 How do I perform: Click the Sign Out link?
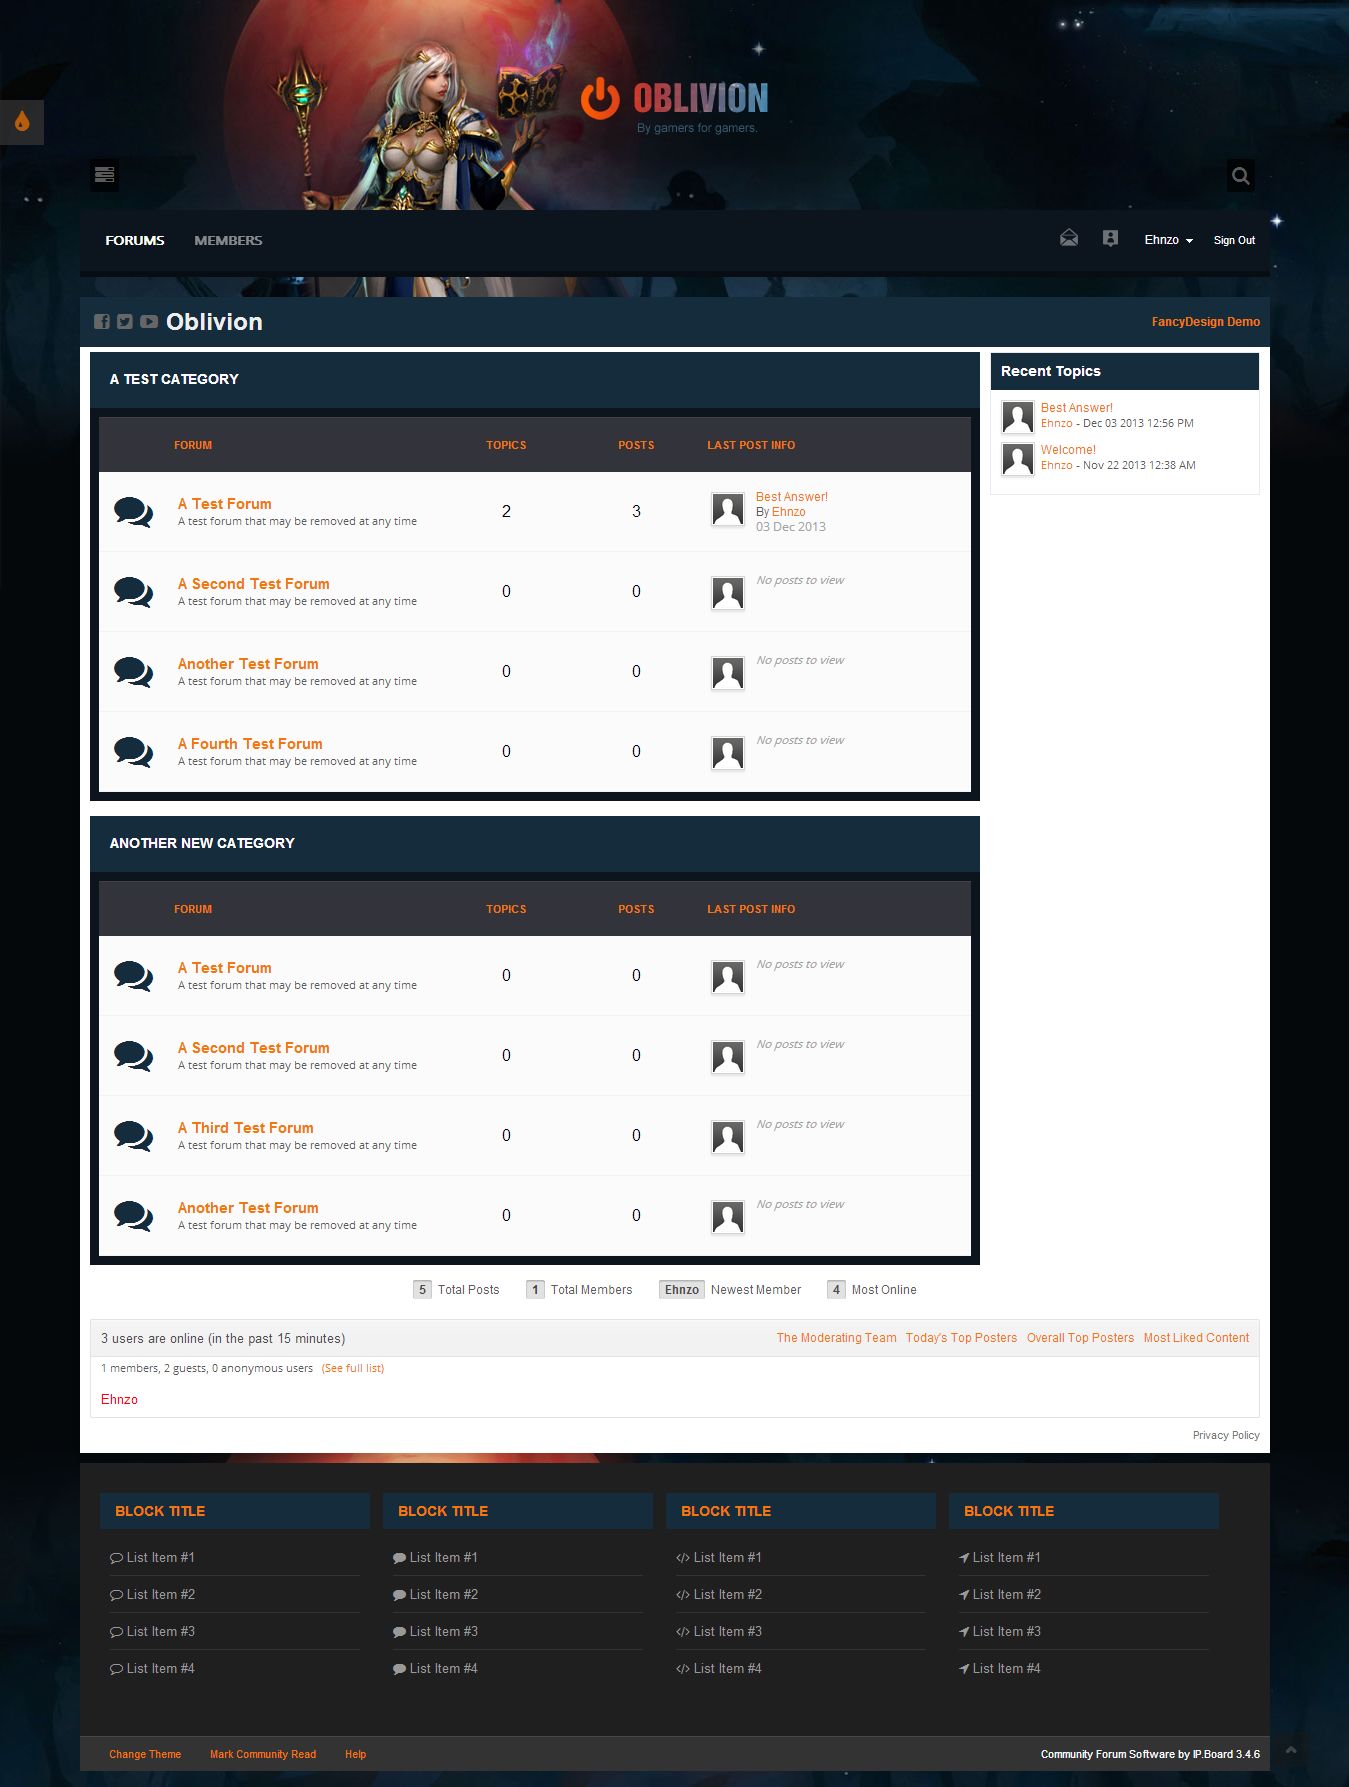tap(1234, 240)
